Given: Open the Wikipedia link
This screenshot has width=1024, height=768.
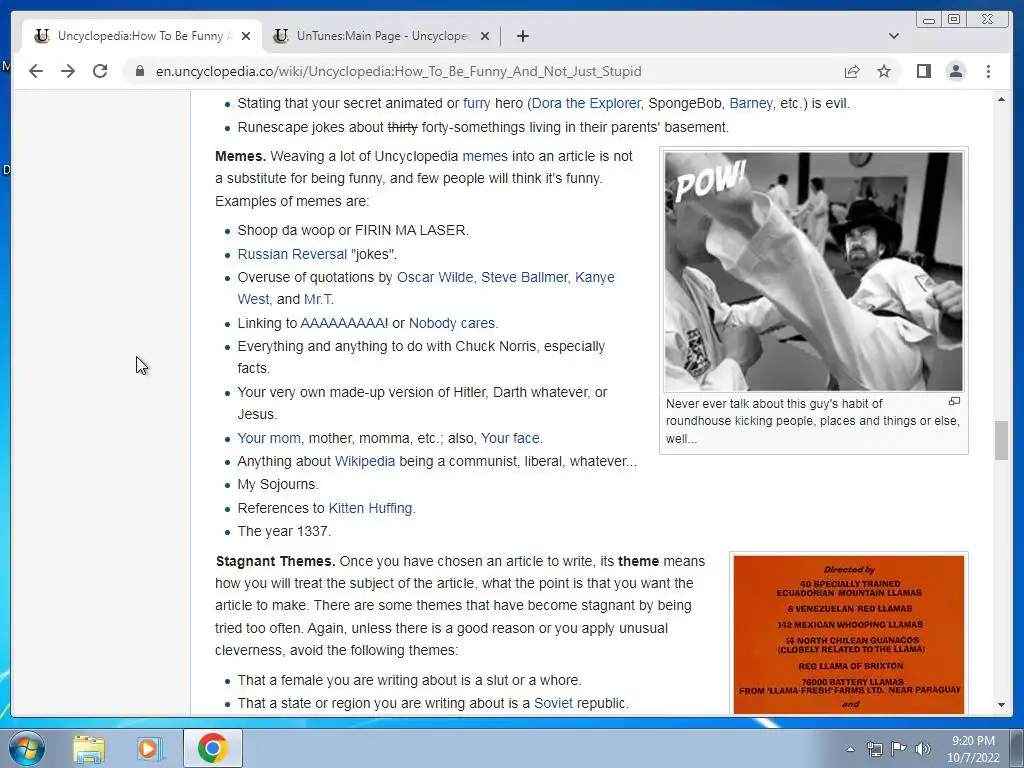Looking at the screenshot, I should (365, 461).
